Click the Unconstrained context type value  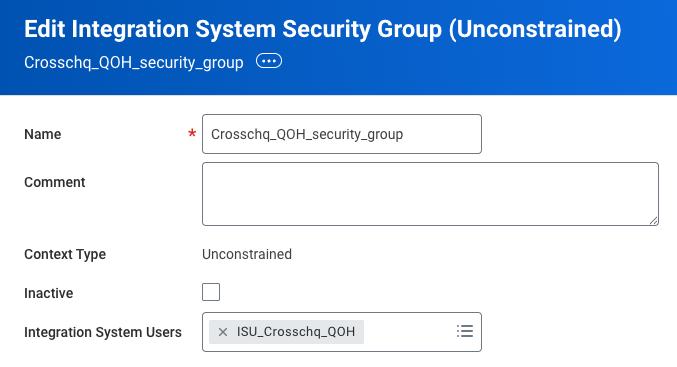coord(247,254)
